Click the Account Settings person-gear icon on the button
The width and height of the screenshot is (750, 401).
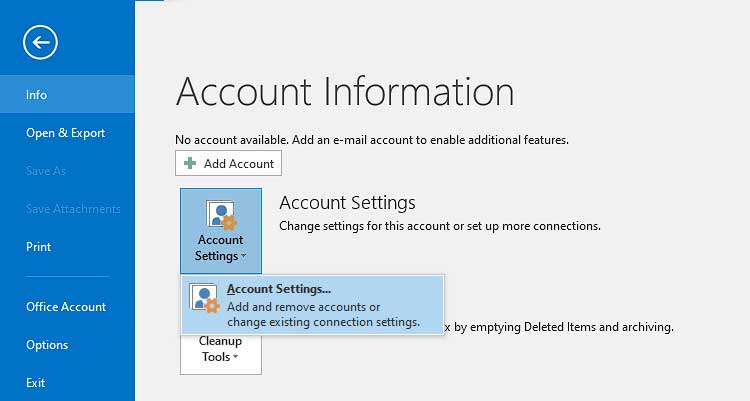pyautogui.click(x=221, y=215)
